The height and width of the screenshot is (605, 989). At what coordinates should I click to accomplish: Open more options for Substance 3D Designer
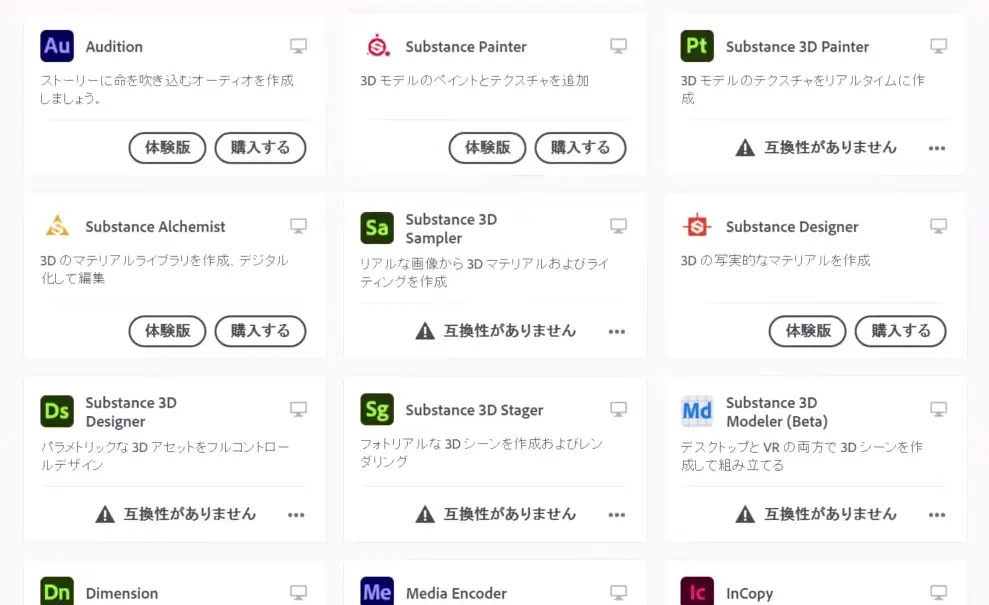click(296, 515)
